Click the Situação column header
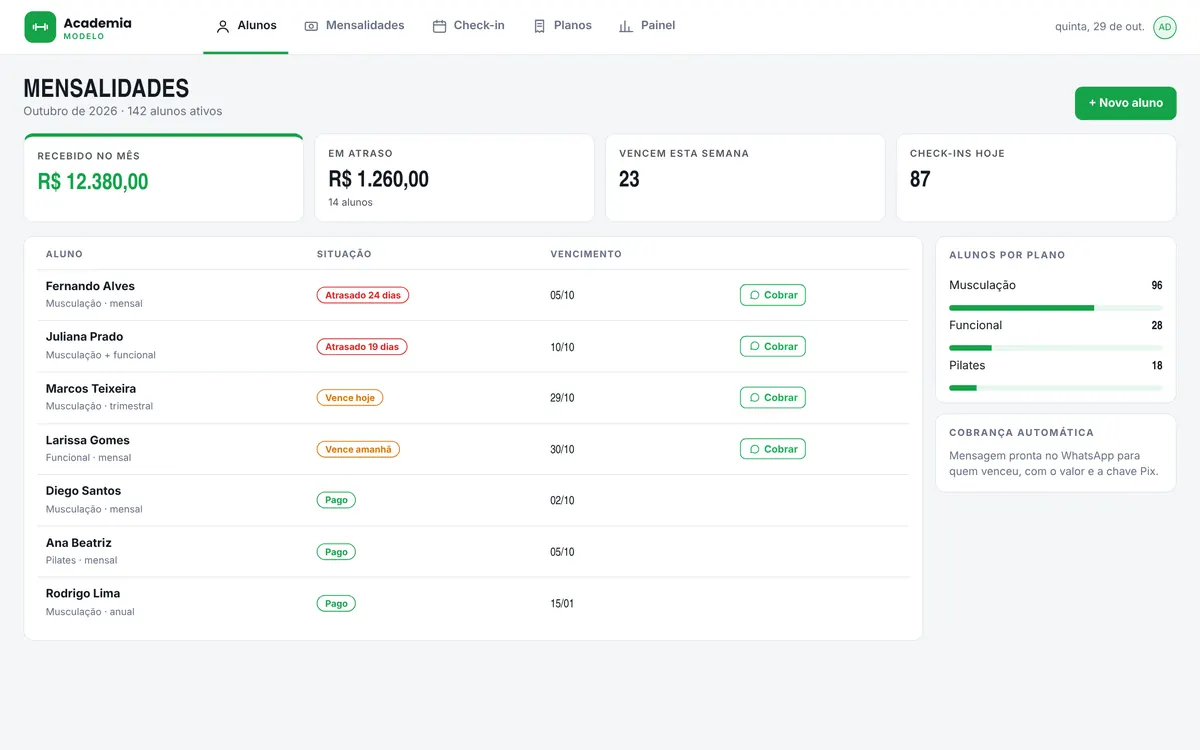This screenshot has height=750, width=1200. [344, 254]
